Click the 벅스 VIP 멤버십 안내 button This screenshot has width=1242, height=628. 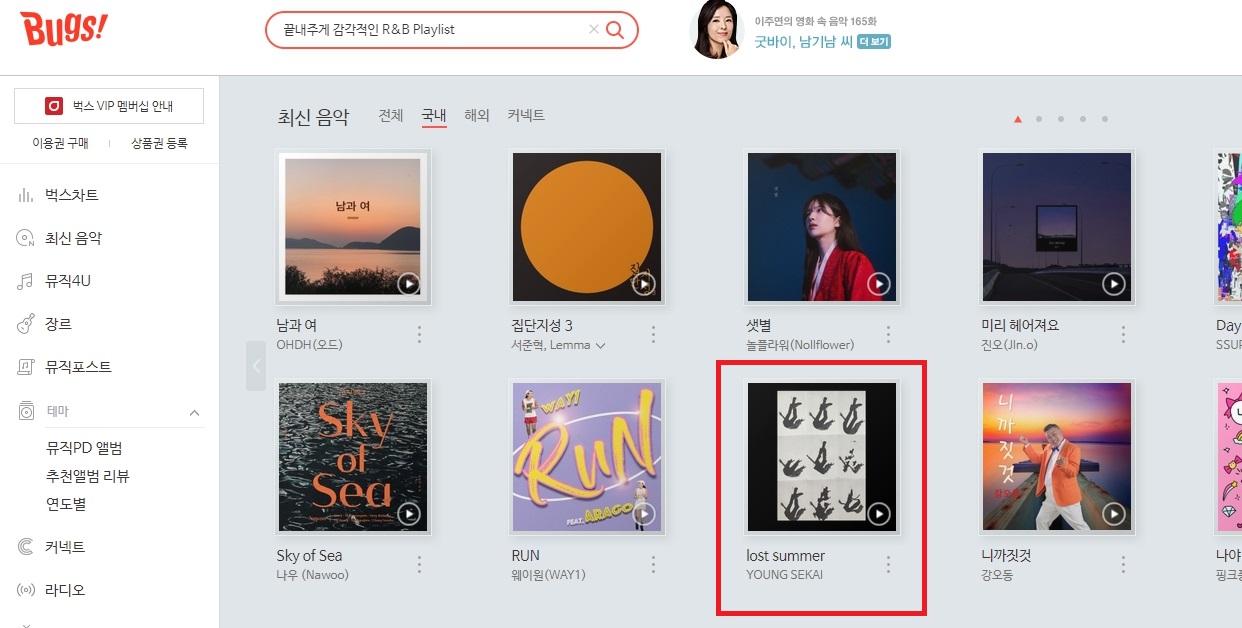coord(109,106)
